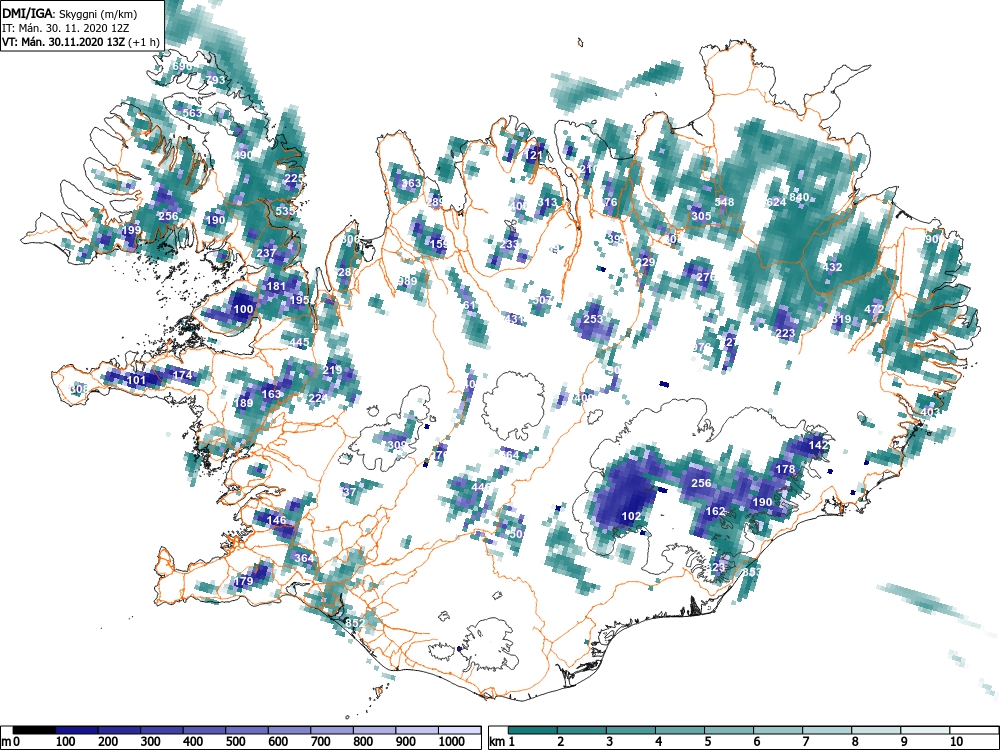Click the map value '223' in the east
This screenshot has width=1000, height=750.
point(785,333)
